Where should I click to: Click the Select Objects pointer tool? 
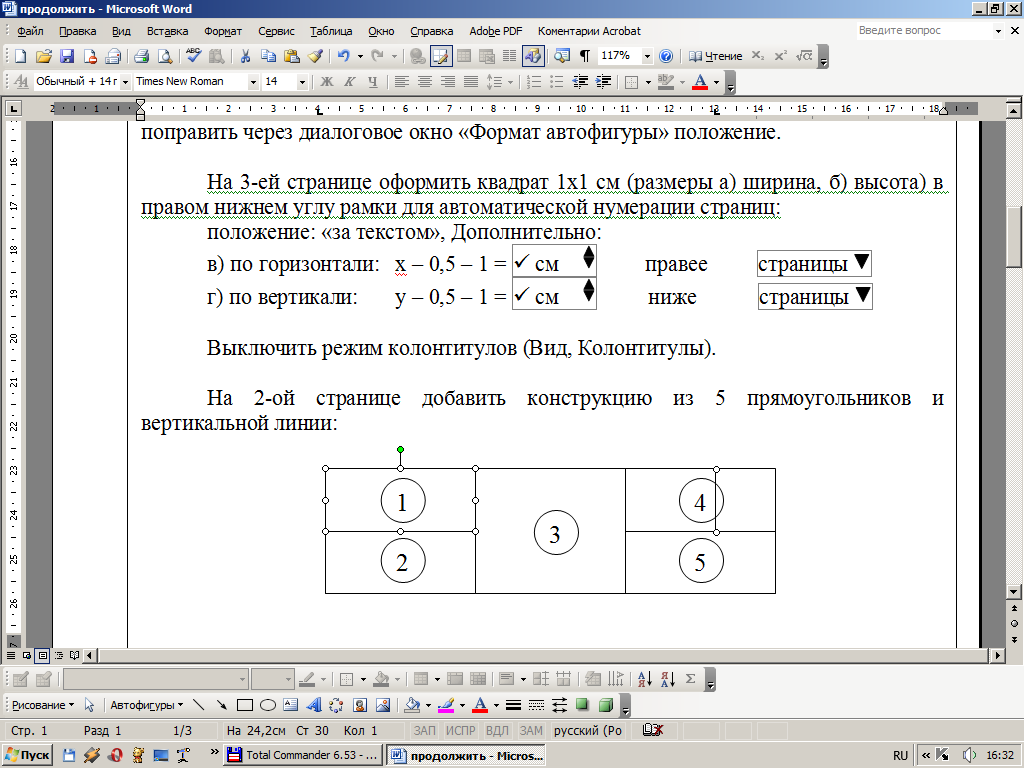tap(89, 705)
